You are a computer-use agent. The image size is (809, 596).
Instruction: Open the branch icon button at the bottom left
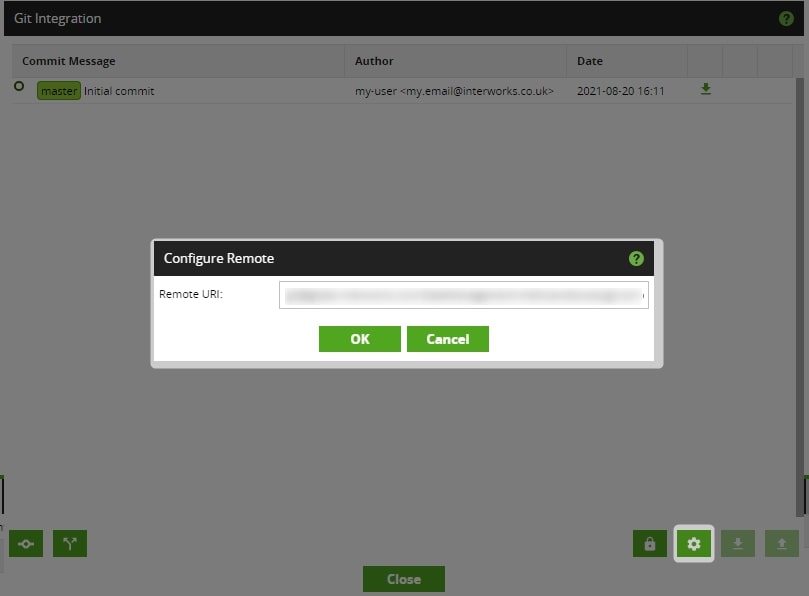(70, 543)
